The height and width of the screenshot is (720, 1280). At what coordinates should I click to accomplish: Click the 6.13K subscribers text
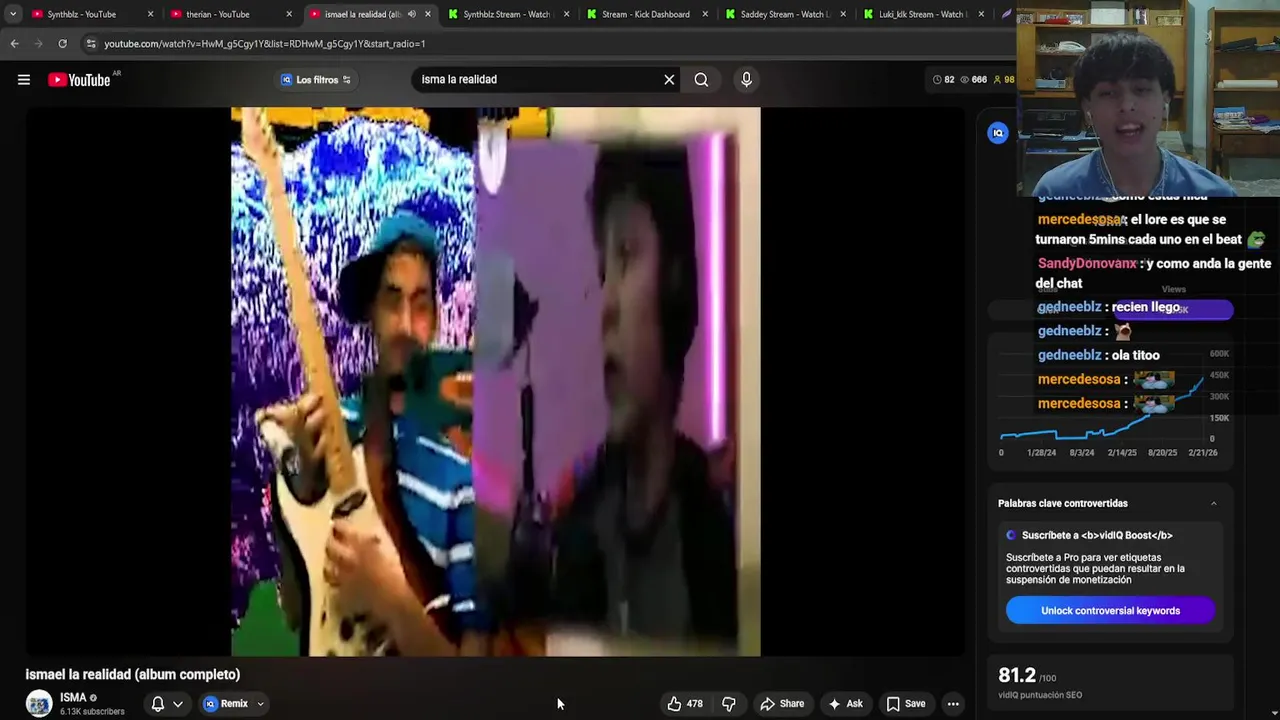point(92,712)
